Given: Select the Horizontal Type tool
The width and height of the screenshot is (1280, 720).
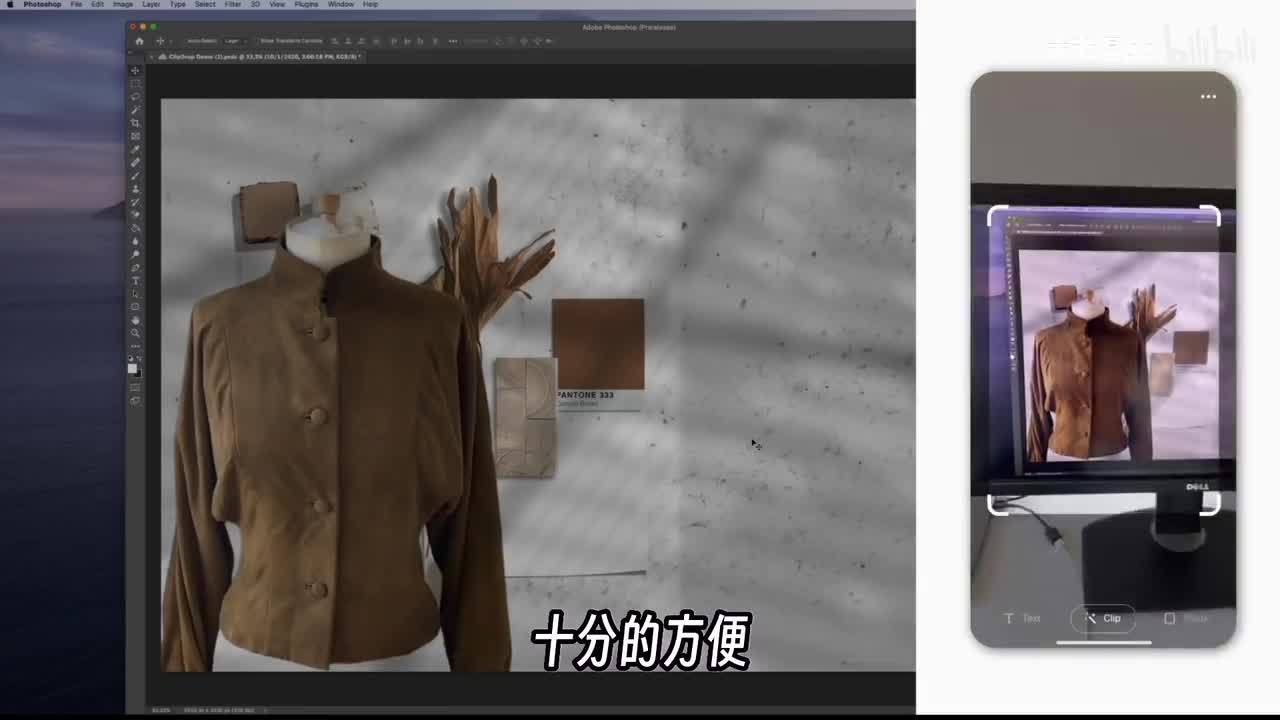Looking at the screenshot, I should pos(135,281).
